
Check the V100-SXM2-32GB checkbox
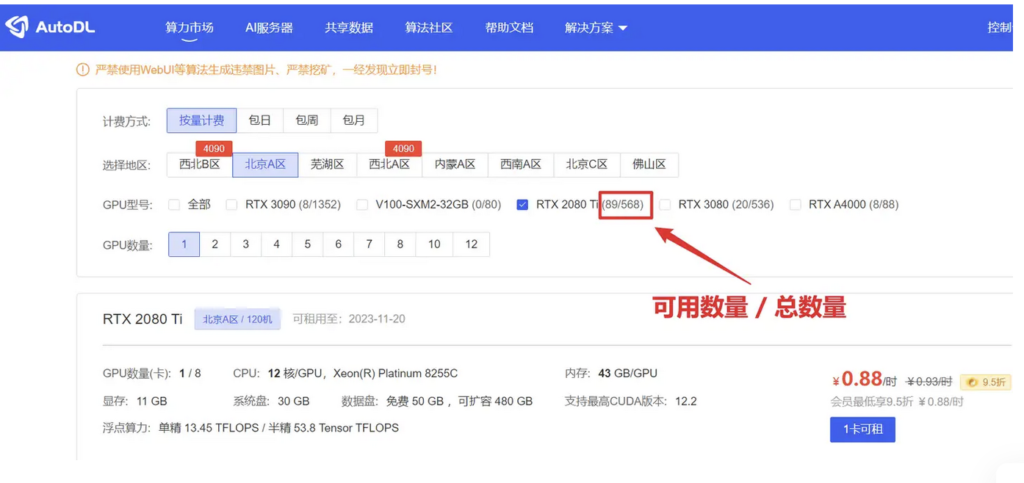click(362, 204)
